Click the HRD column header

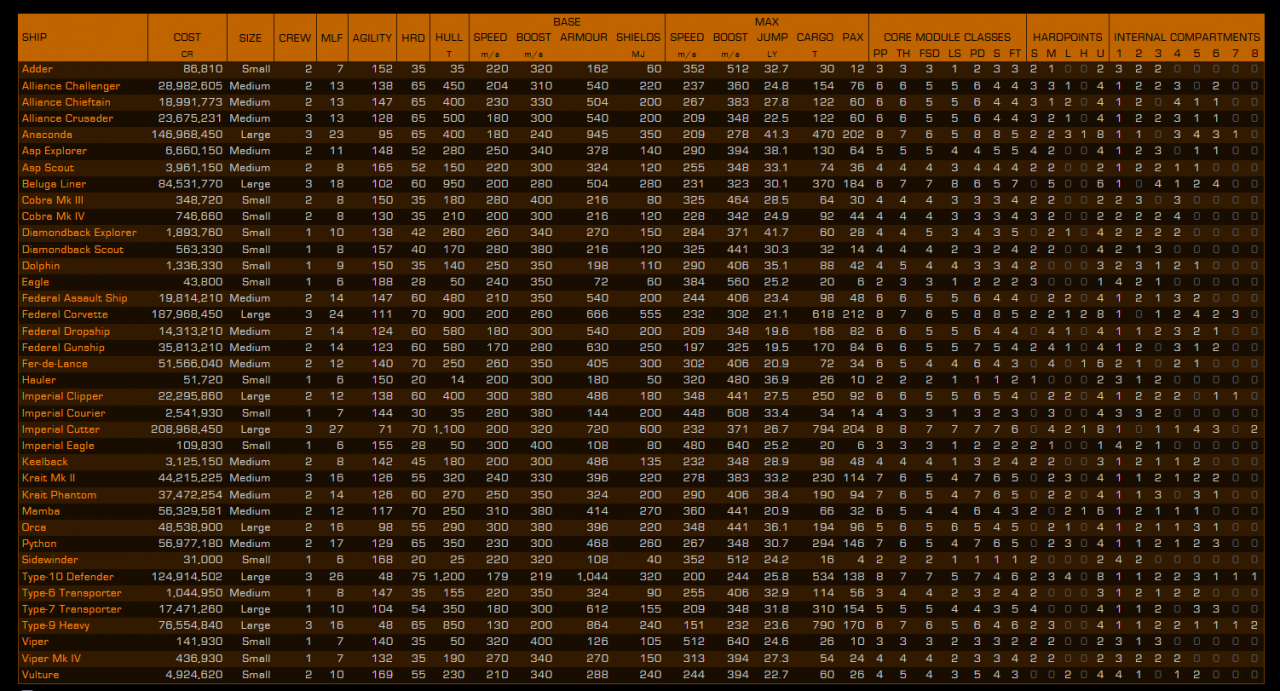(x=412, y=37)
